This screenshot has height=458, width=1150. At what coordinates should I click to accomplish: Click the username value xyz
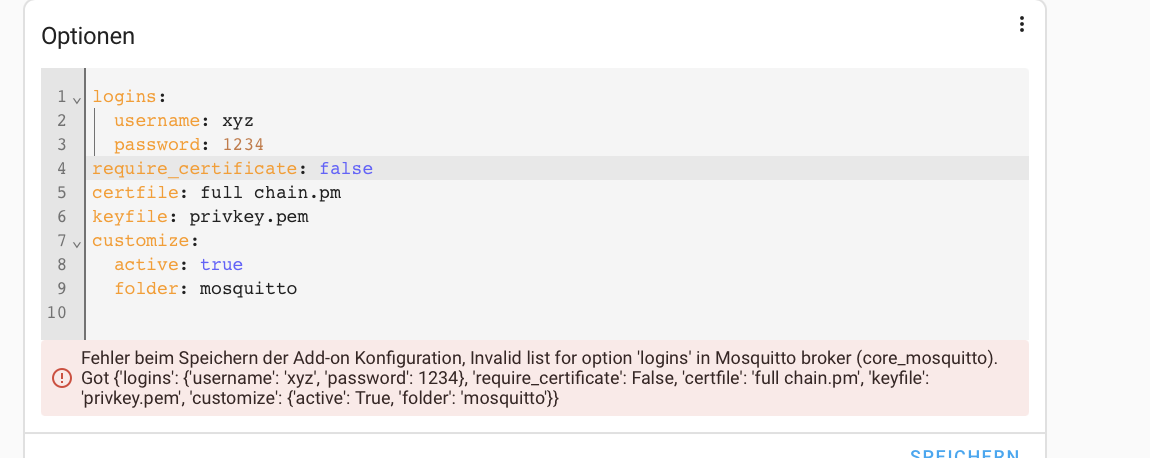238,120
